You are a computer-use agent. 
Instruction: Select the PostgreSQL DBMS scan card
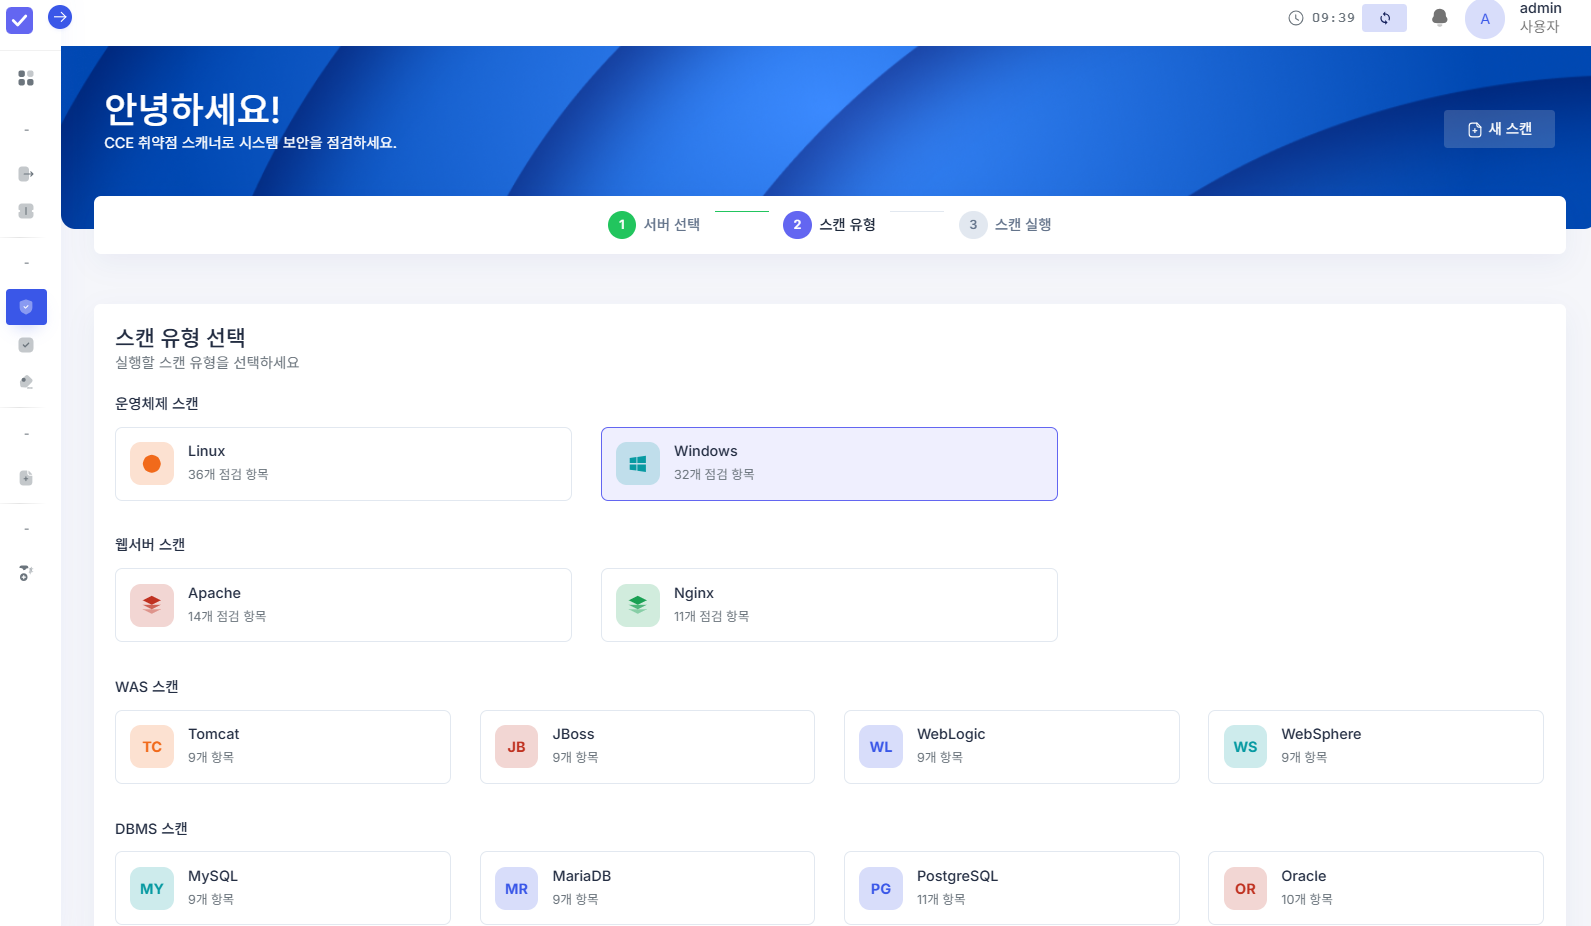1011,888
